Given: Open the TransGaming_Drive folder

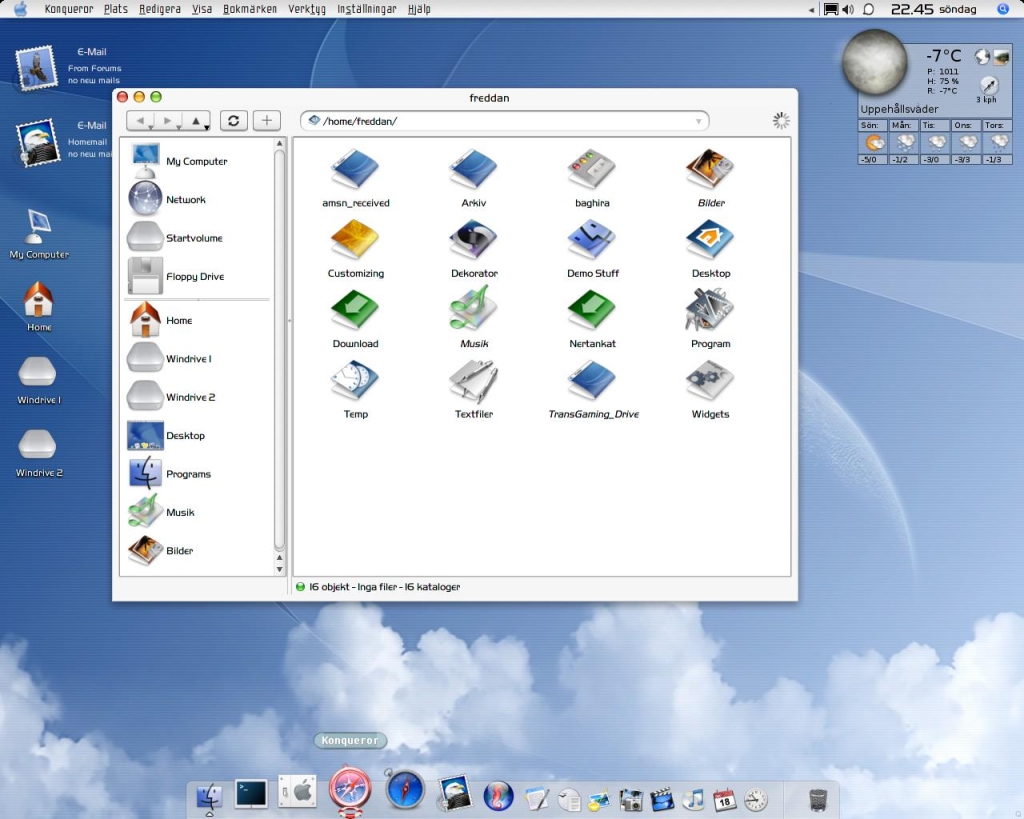Looking at the screenshot, I should (593, 382).
